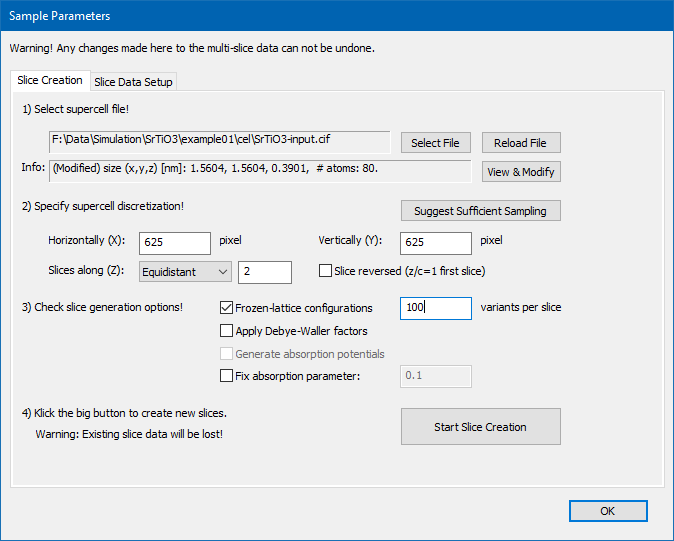Click the variants per slice field

tap(435, 308)
